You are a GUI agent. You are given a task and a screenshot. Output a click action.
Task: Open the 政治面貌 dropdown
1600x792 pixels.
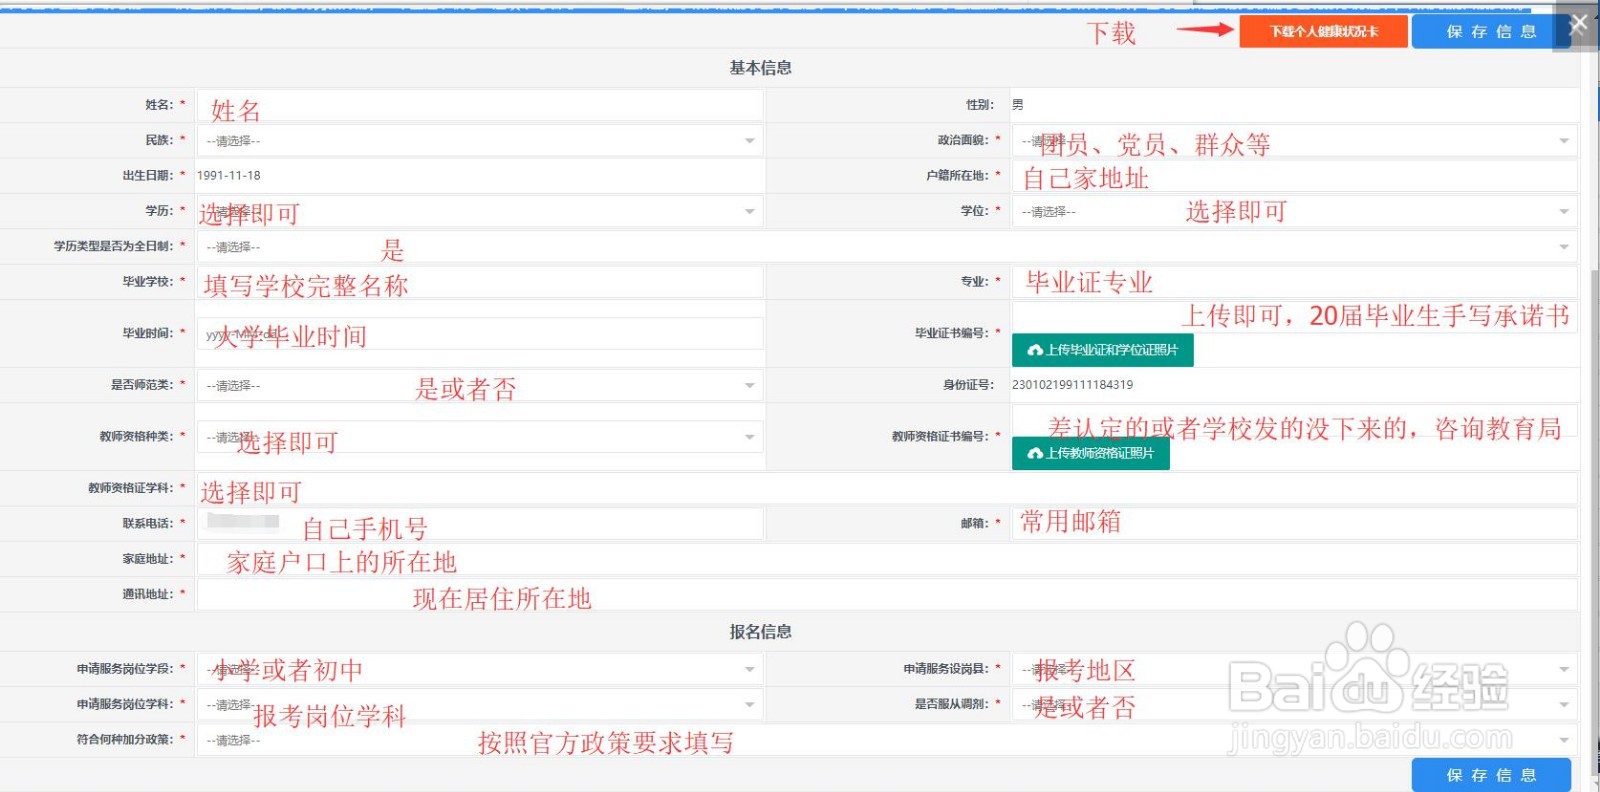pos(1295,141)
